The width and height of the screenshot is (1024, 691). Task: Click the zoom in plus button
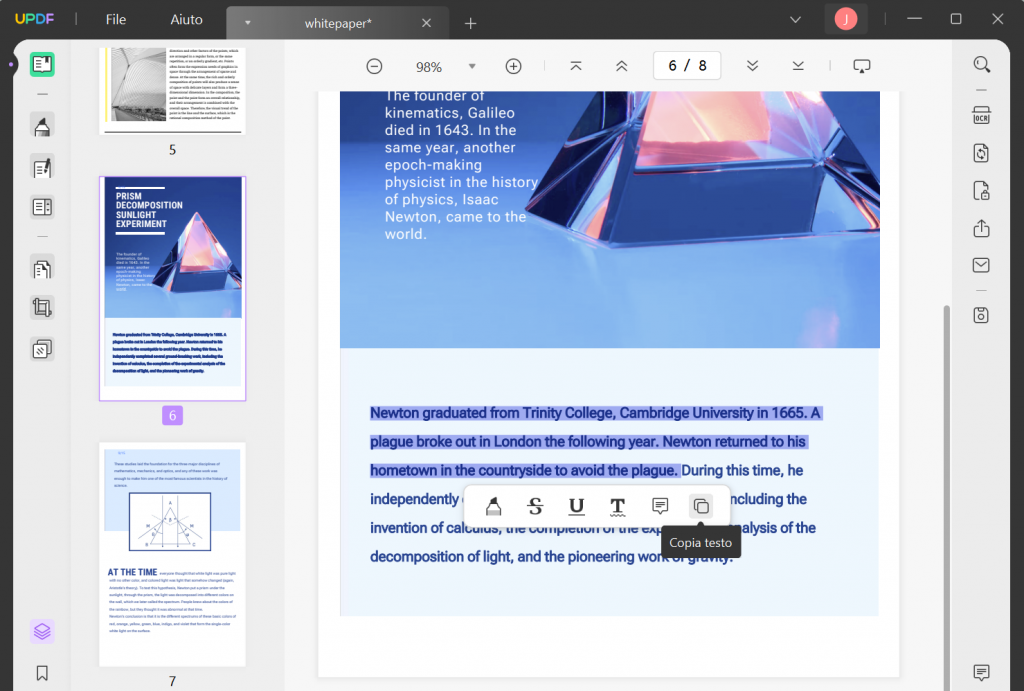coord(513,66)
